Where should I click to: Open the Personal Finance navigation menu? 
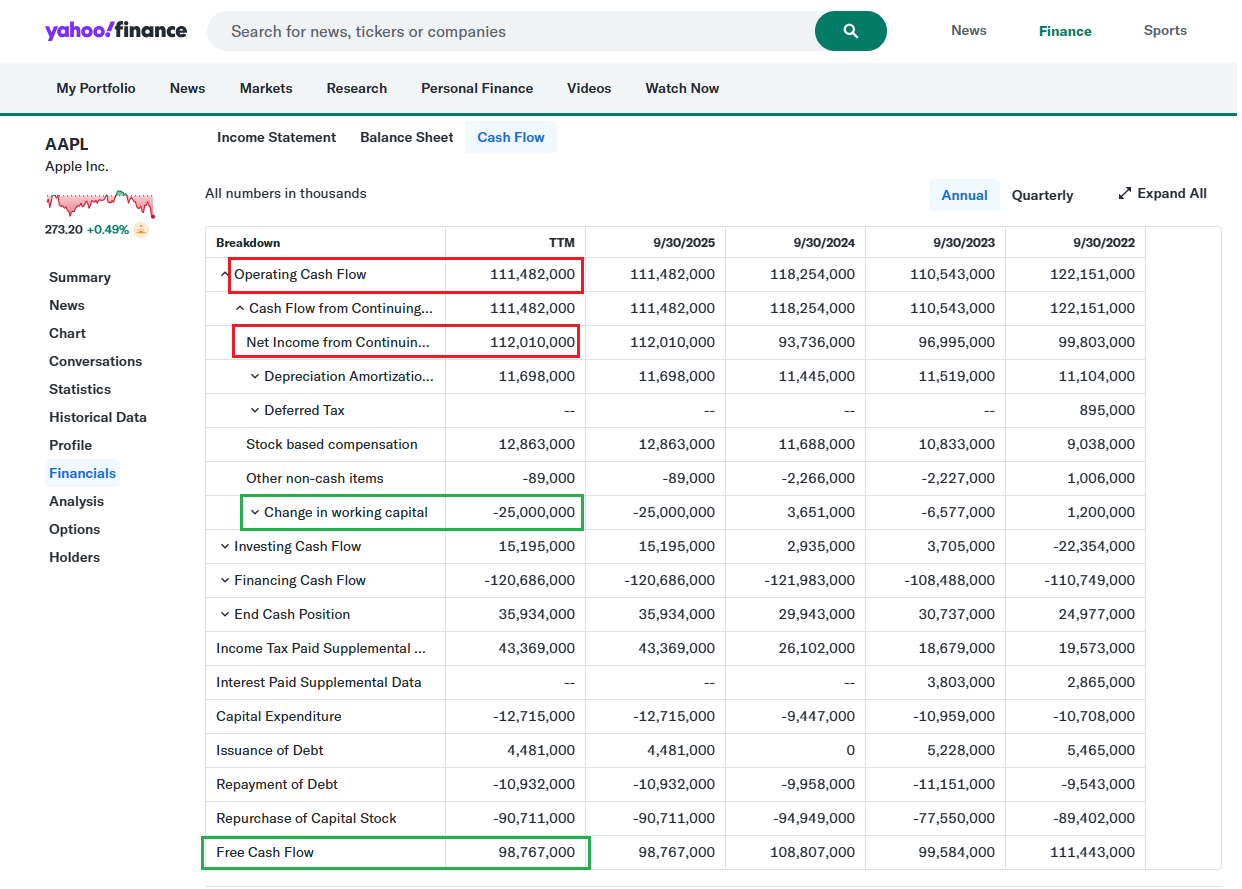(477, 88)
